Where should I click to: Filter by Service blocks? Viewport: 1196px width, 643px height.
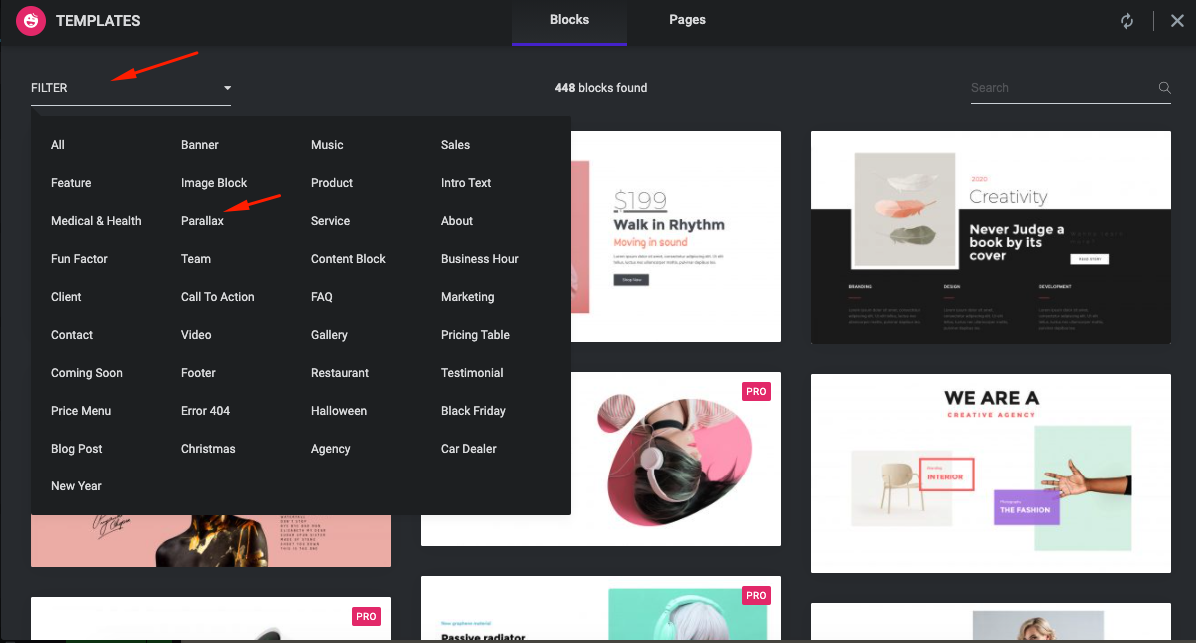click(x=330, y=221)
